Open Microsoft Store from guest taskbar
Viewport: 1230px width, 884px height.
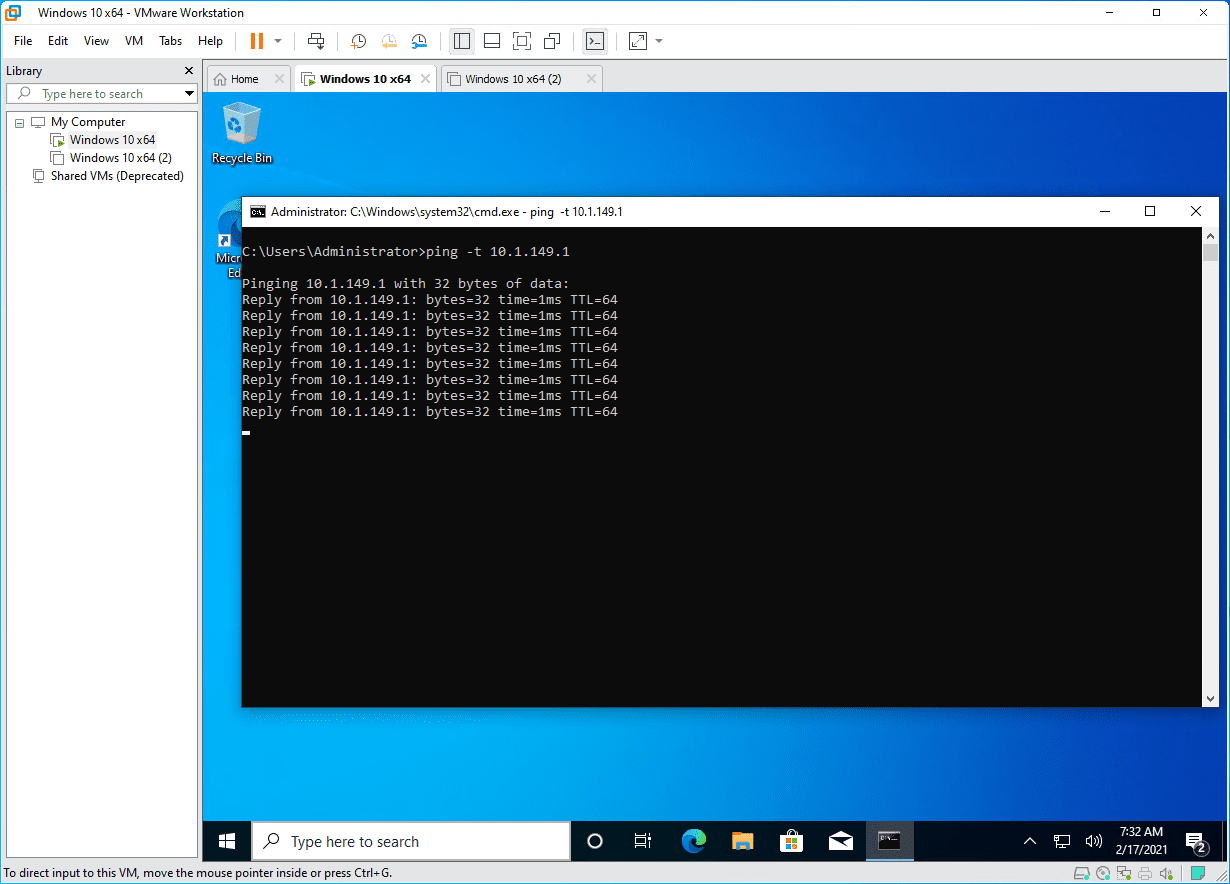point(791,841)
